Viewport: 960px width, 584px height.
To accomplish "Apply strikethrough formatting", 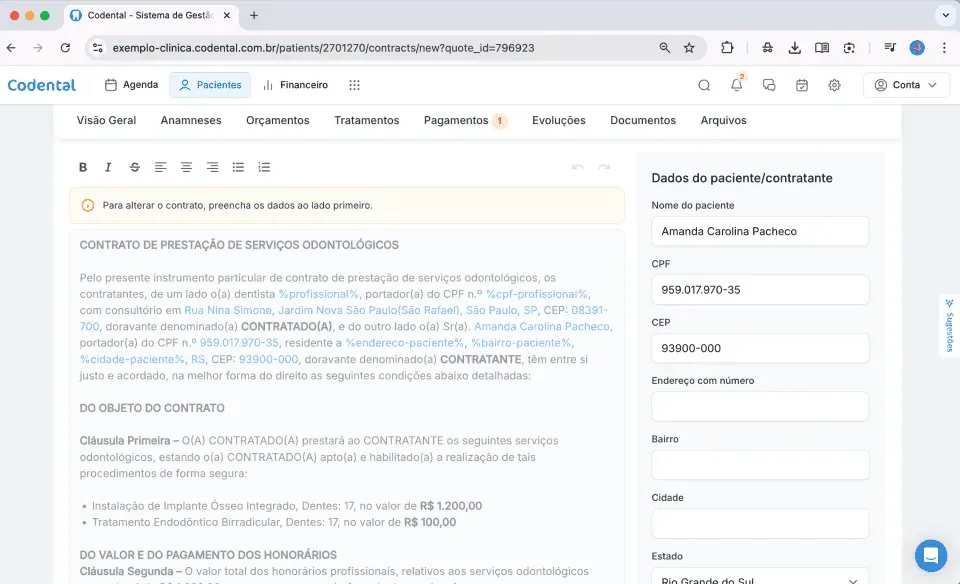I will (x=135, y=167).
